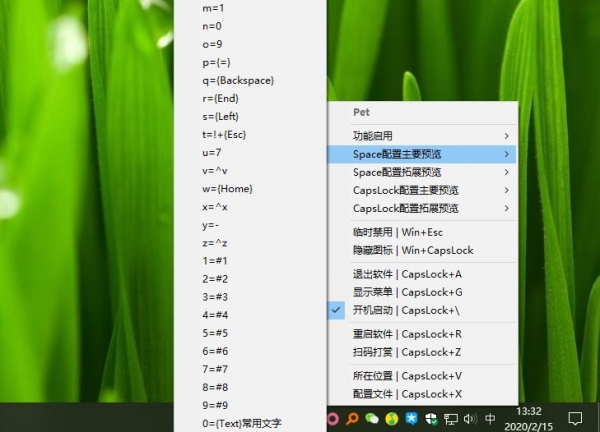Click submenu row w={Home}
The image size is (600, 432).
point(250,189)
